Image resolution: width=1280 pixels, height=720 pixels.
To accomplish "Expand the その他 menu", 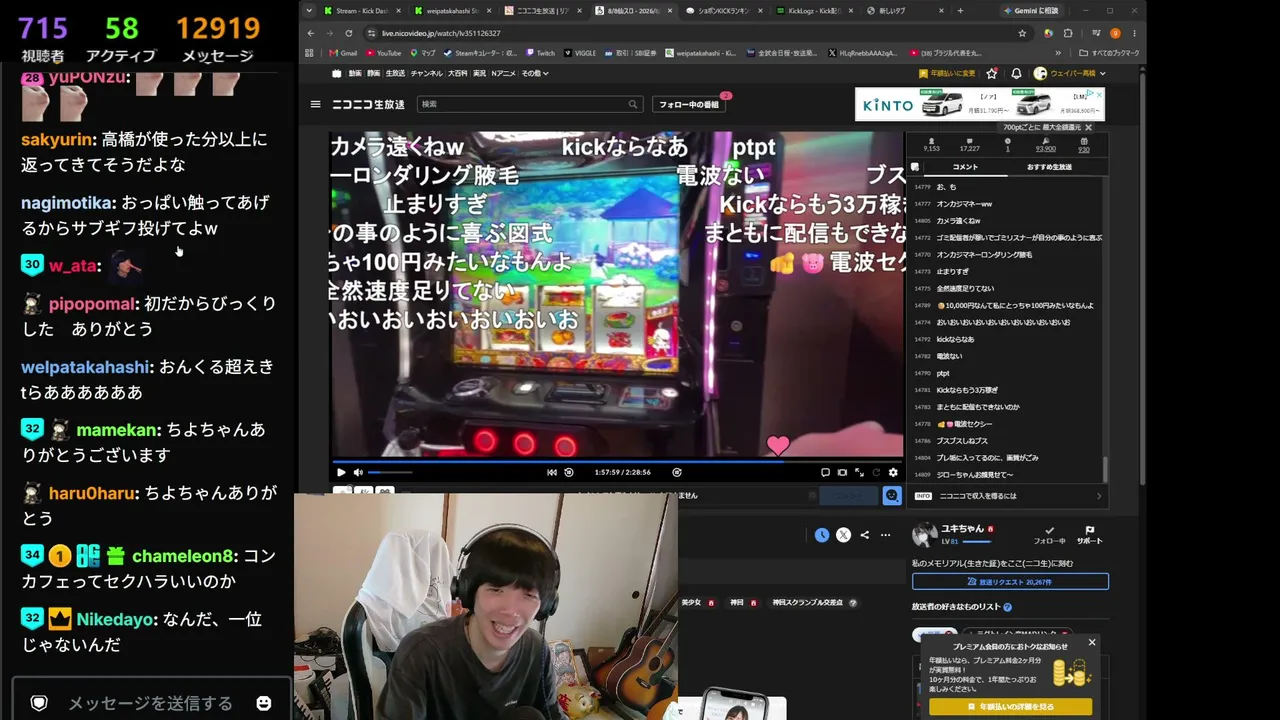I will (x=533, y=73).
